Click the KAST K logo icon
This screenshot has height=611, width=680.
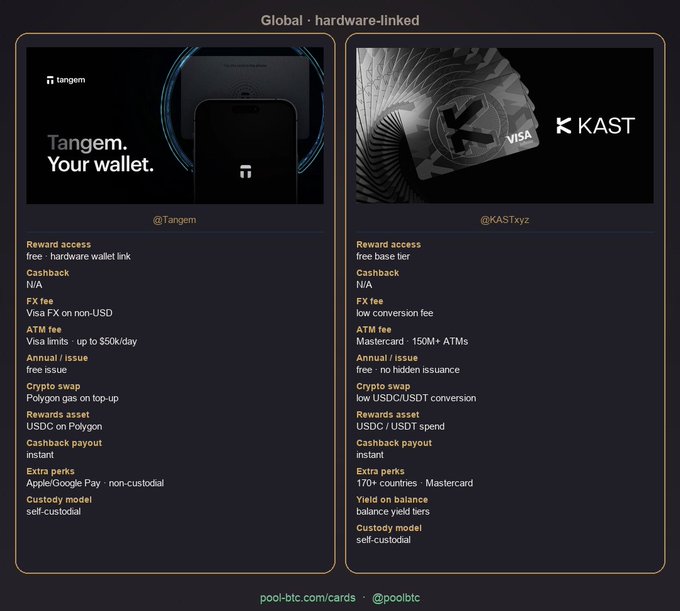tap(564, 126)
